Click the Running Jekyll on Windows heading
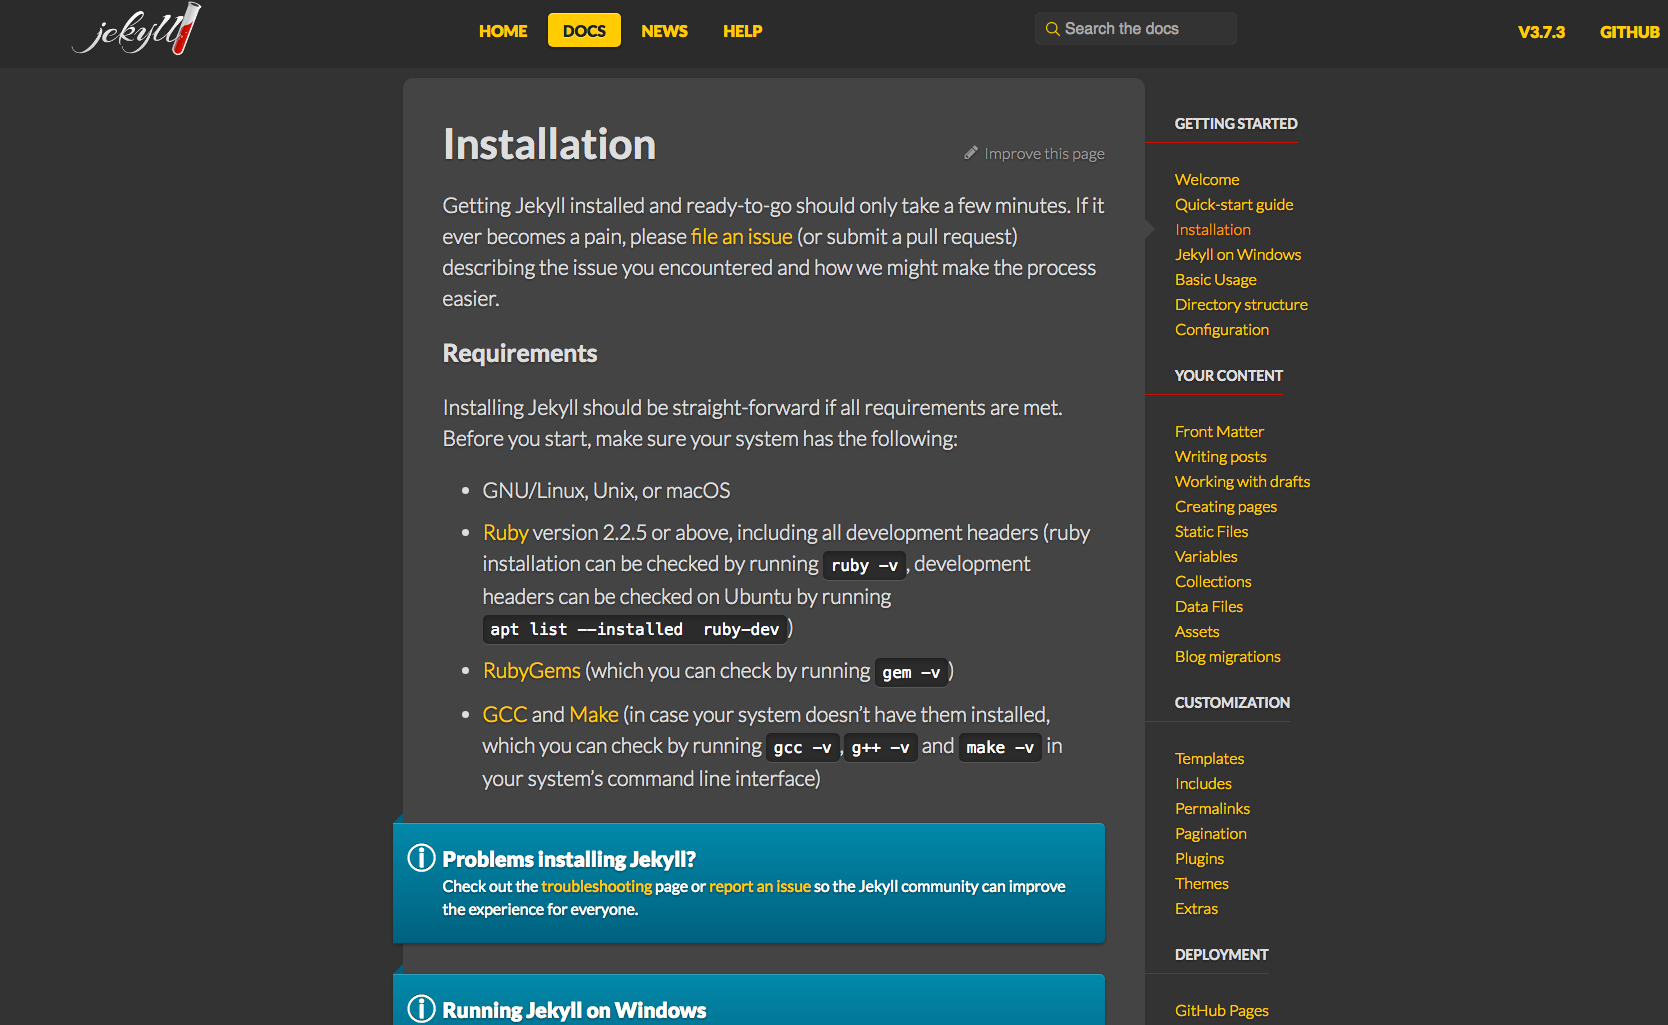Screen dimensions: 1668x1025 point(574,1011)
